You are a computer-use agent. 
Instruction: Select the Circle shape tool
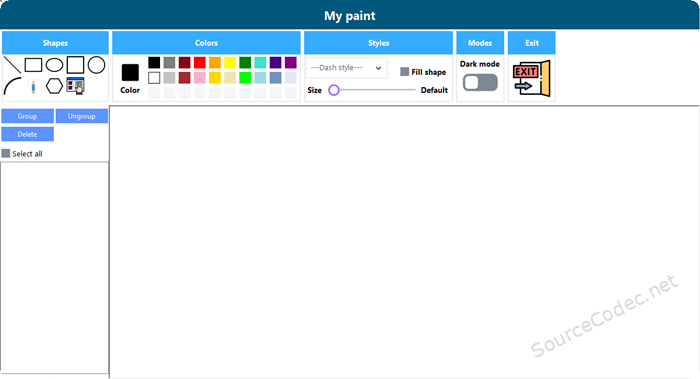pos(96,65)
